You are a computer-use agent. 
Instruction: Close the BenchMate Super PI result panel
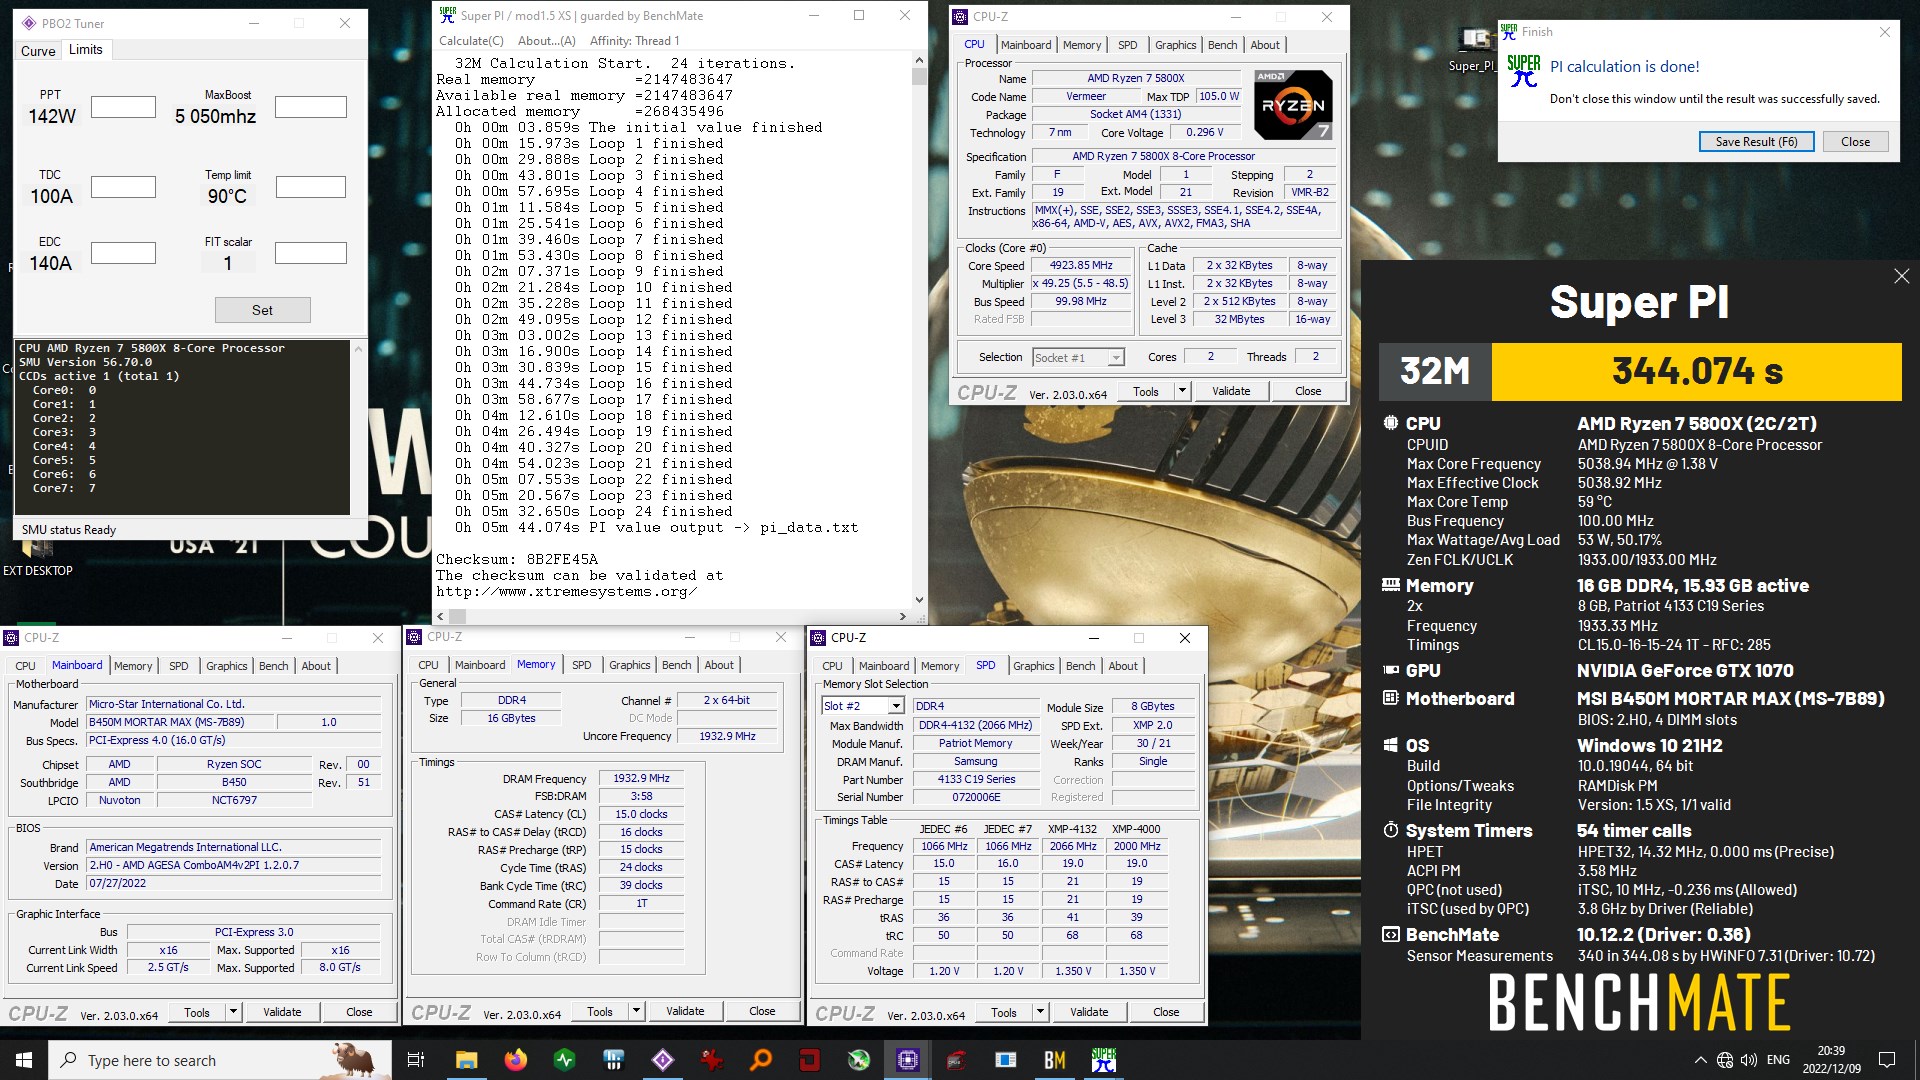click(1901, 276)
